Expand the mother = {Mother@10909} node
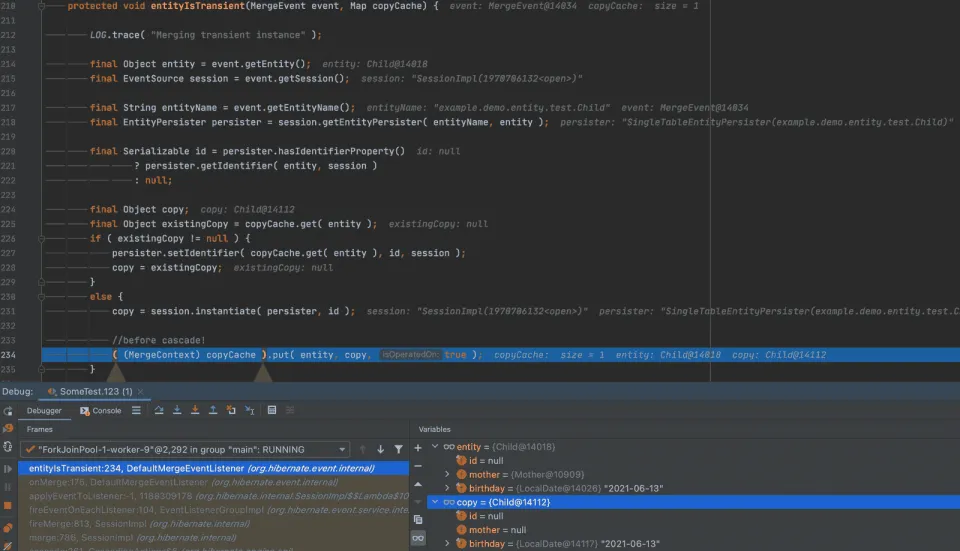 (447, 474)
